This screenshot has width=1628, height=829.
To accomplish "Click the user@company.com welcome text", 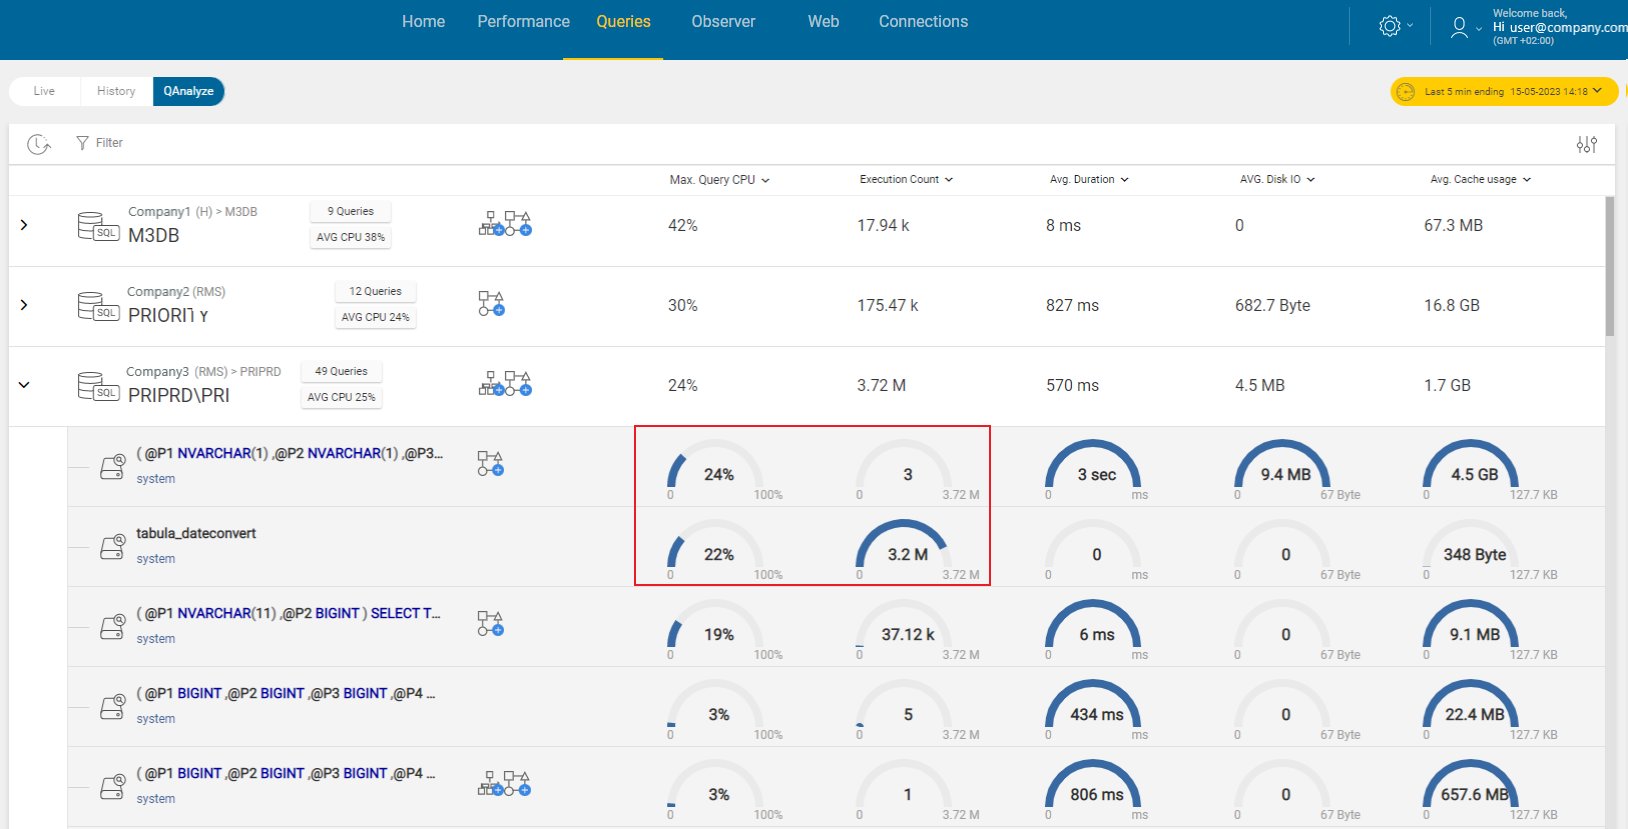I will [x=1560, y=27].
